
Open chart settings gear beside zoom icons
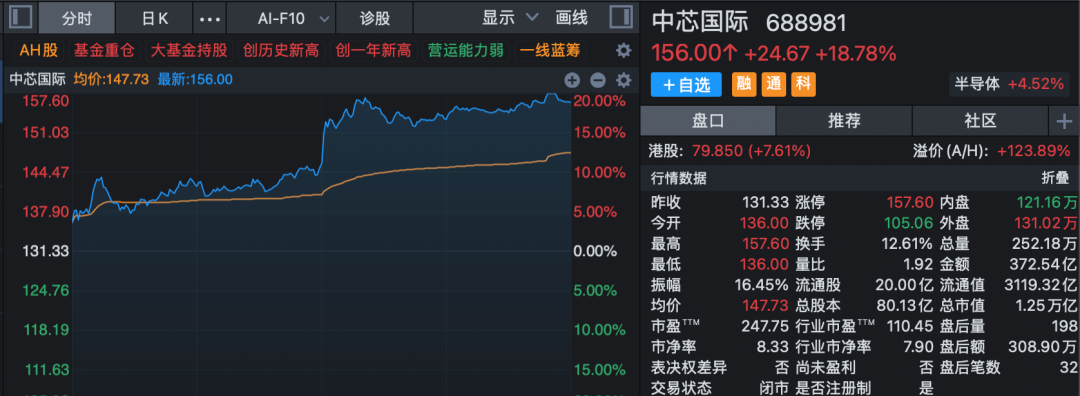pos(623,80)
